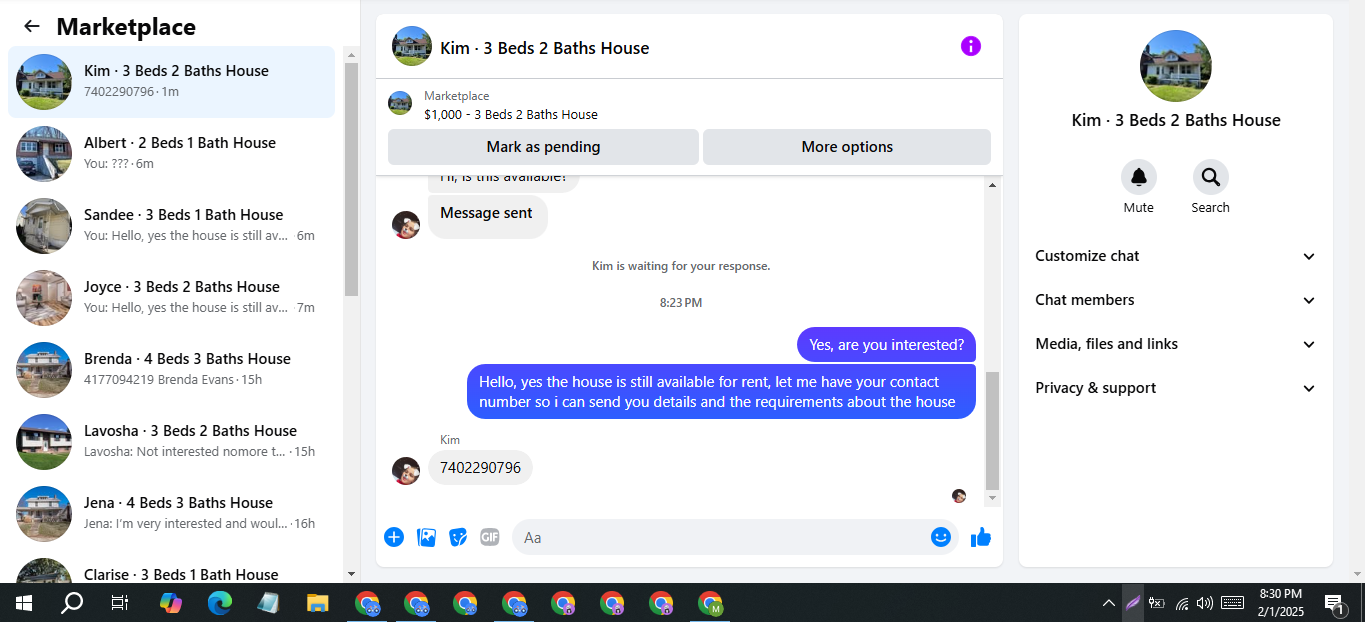The image size is (1365, 622).
Task: Open Albert 2 Beds 1 Bath conversation
Action: coord(172,153)
